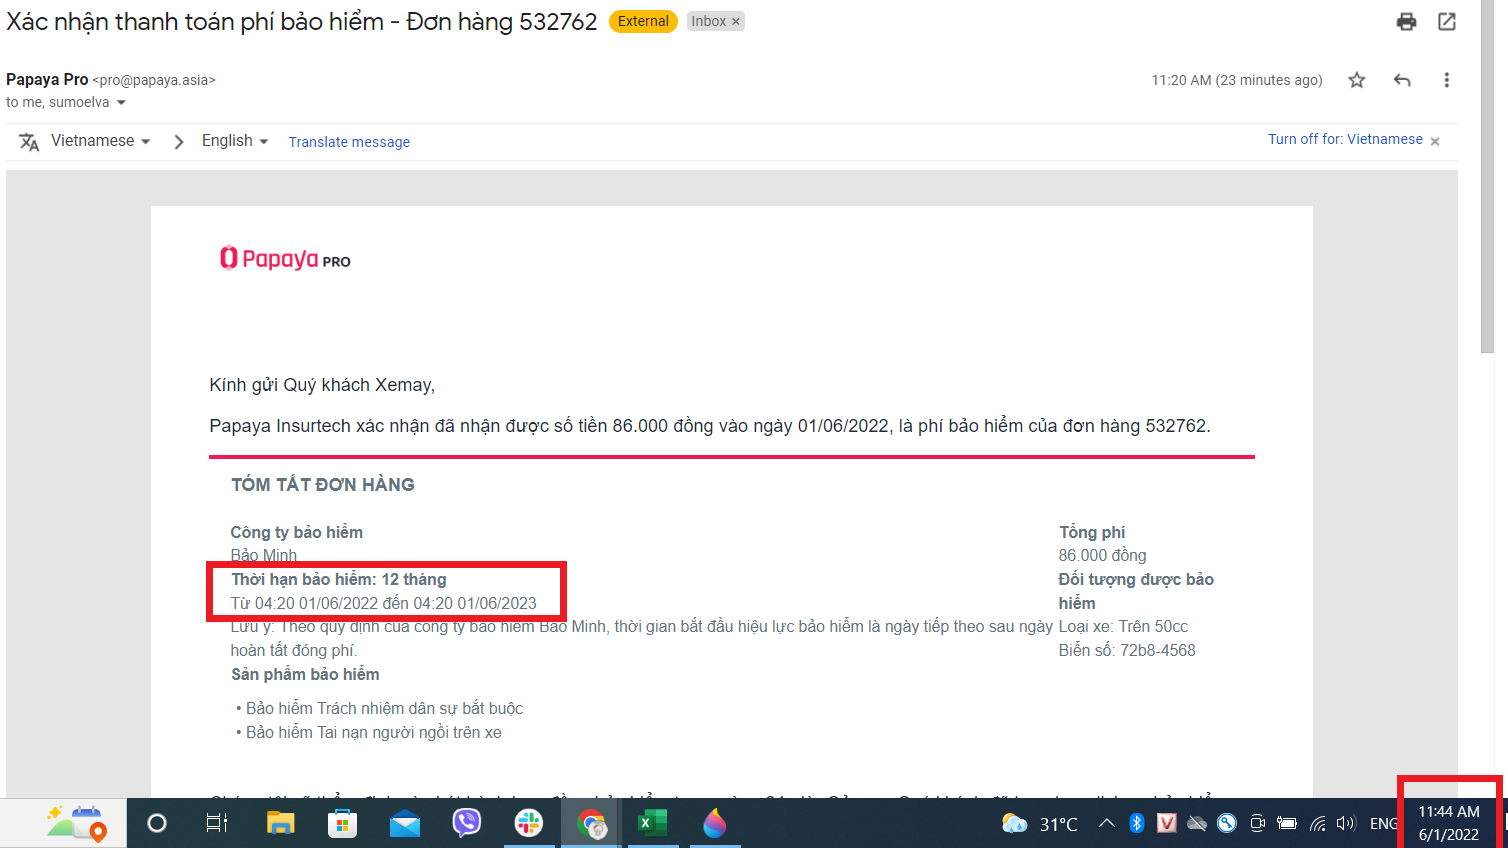Image resolution: width=1508 pixels, height=848 pixels.
Task: Switch input language via ENG indicator
Action: pos(1383,824)
